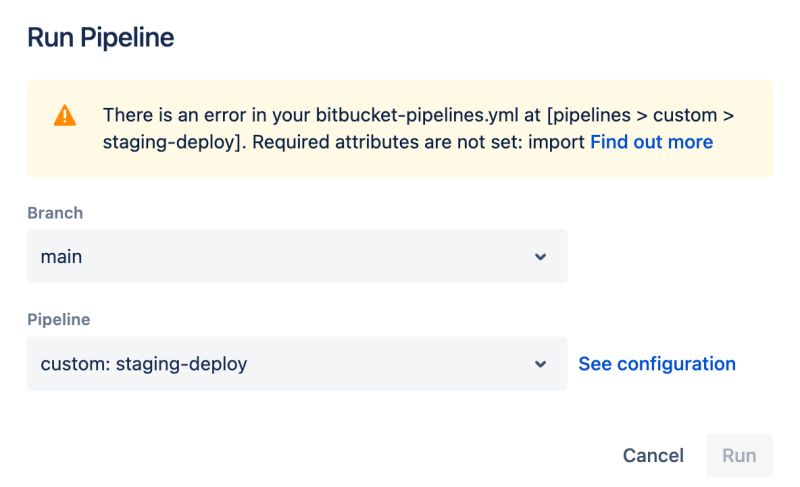Click the orange warning triangle icon
The image size is (800, 487).
[x=65, y=115]
